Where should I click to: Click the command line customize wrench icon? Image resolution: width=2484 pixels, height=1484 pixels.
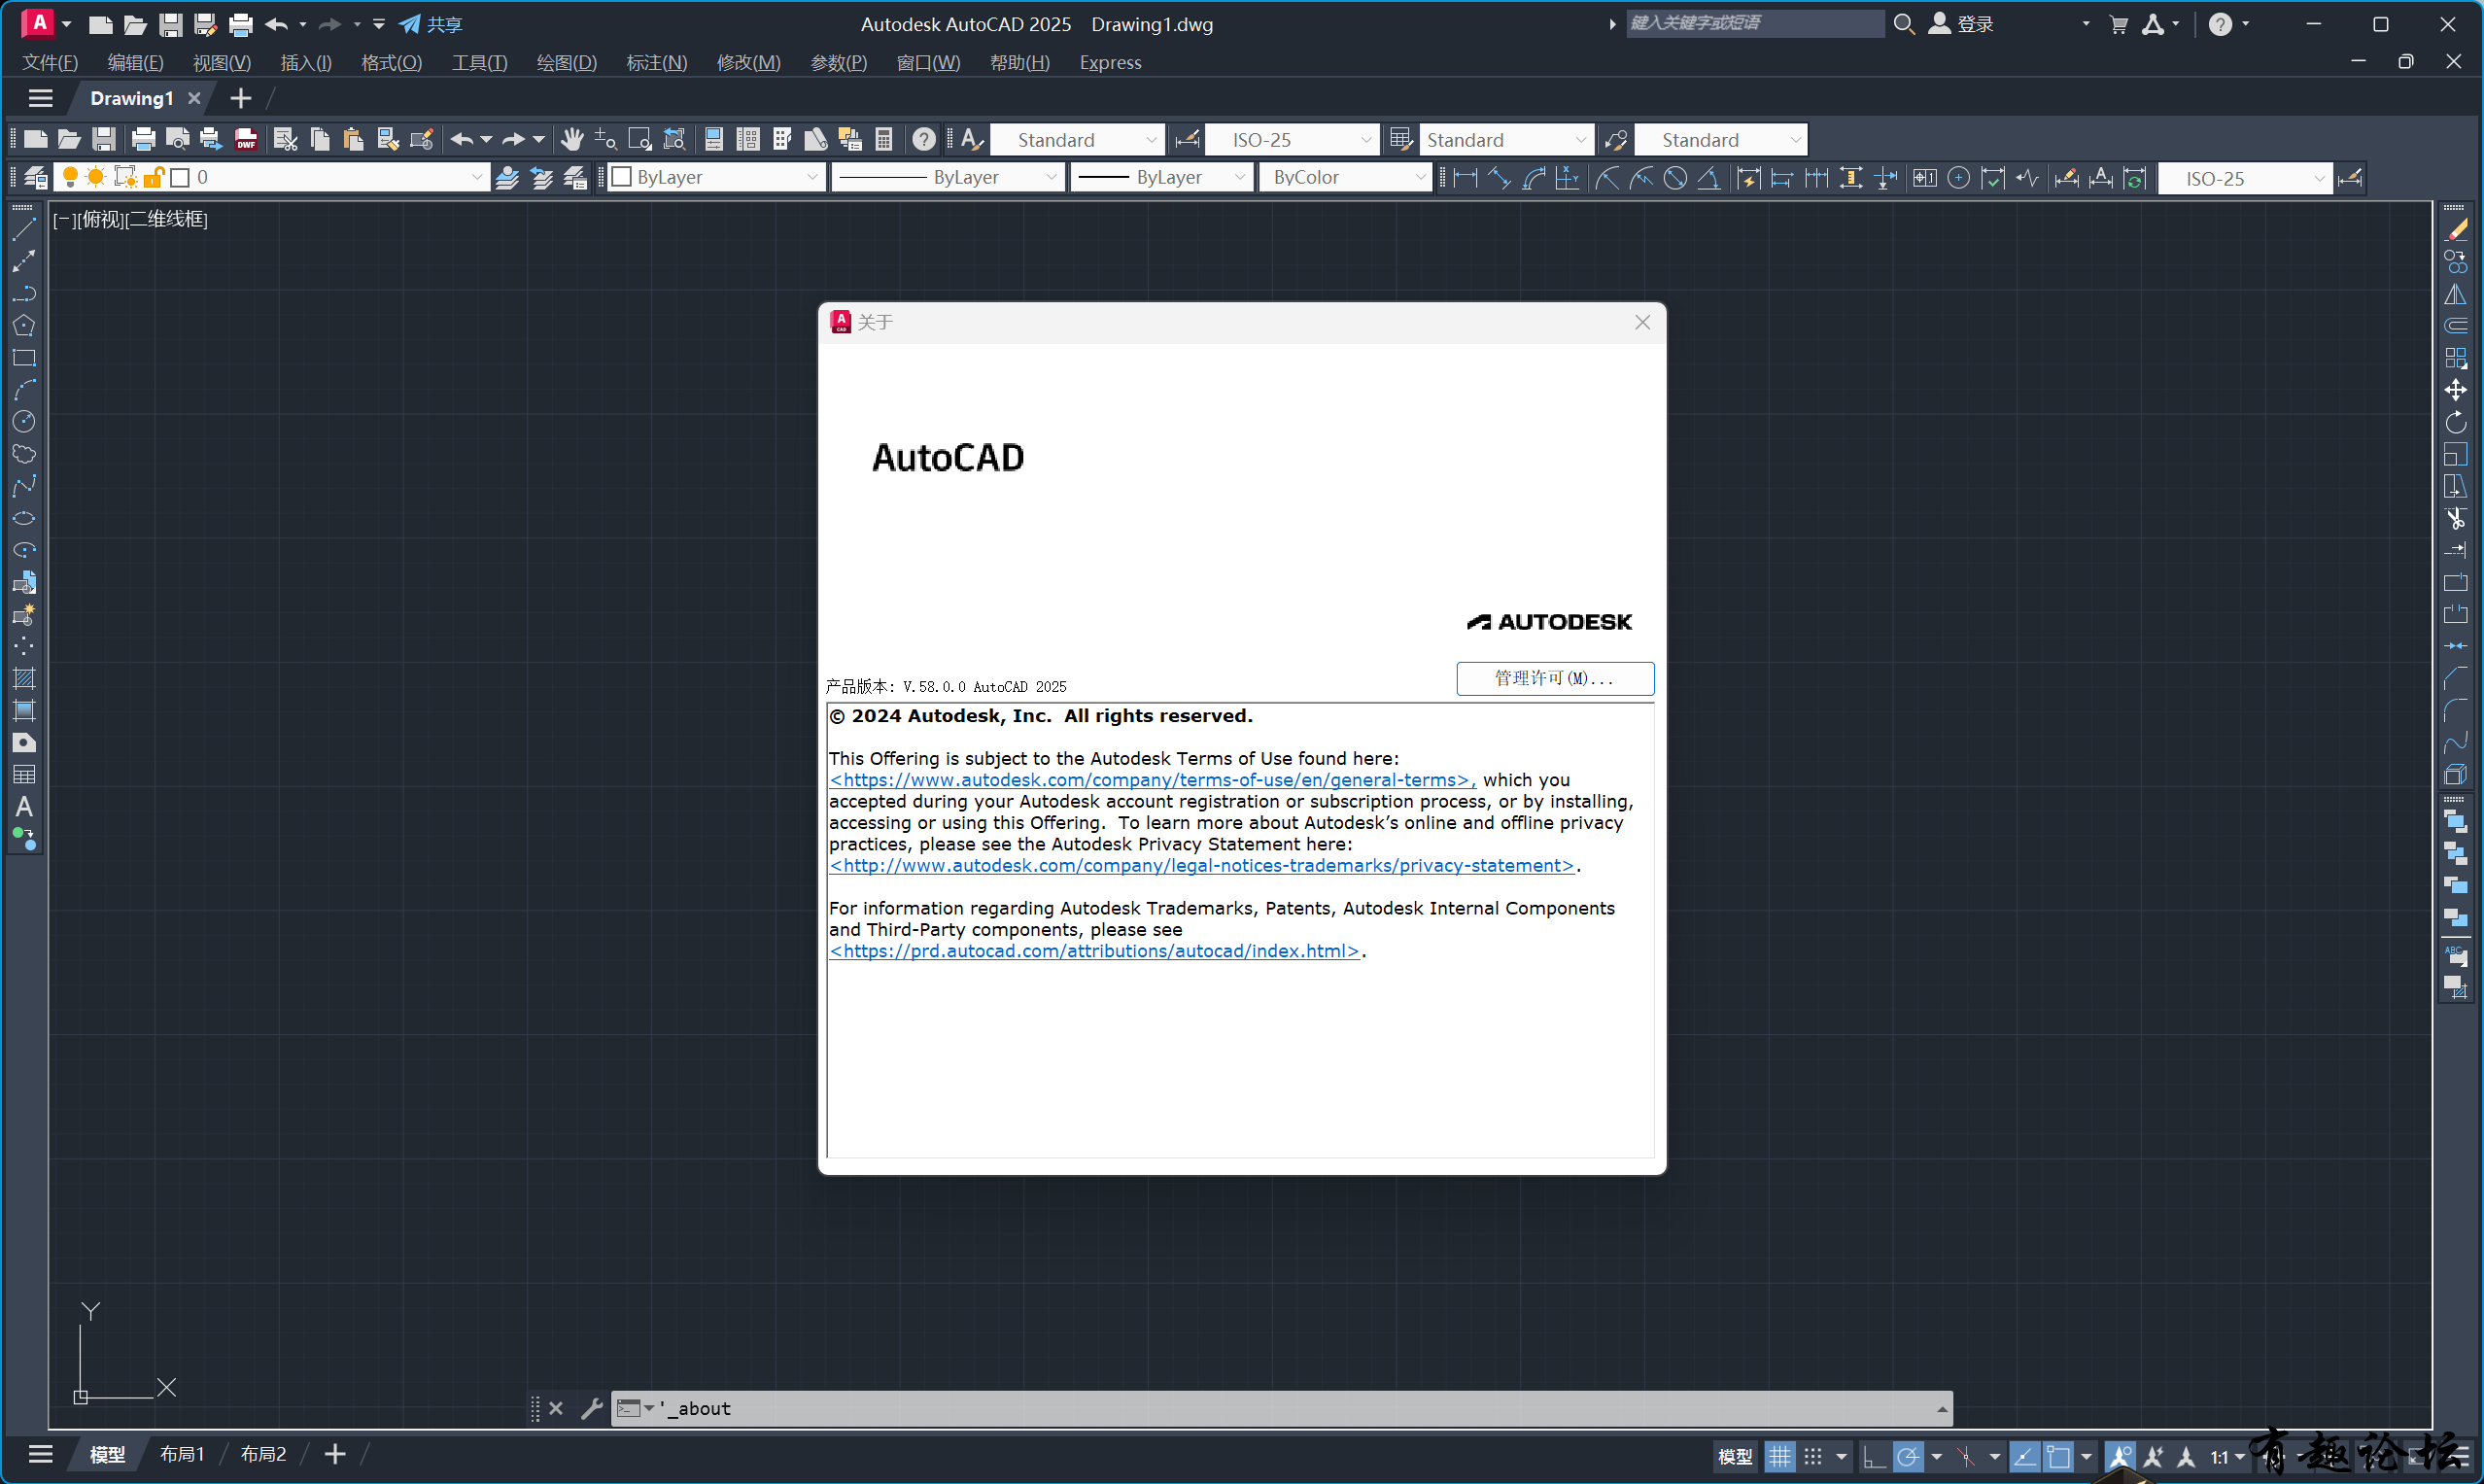pyautogui.click(x=591, y=1408)
